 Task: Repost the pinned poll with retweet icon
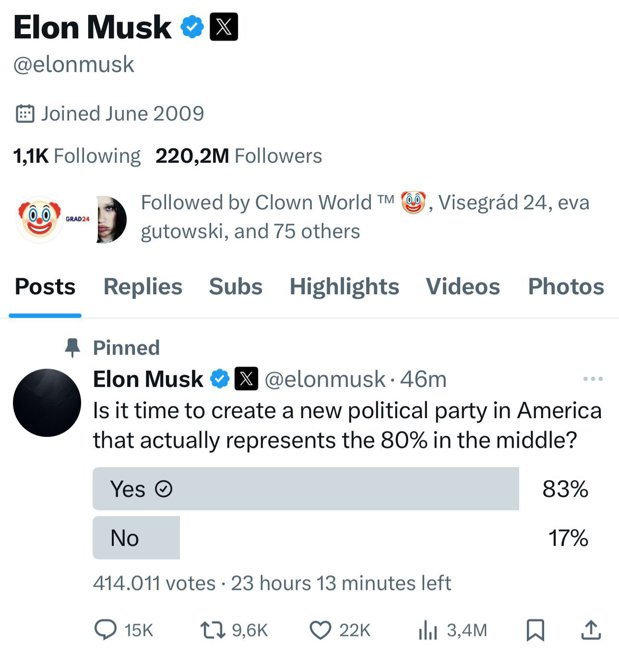click(x=212, y=630)
